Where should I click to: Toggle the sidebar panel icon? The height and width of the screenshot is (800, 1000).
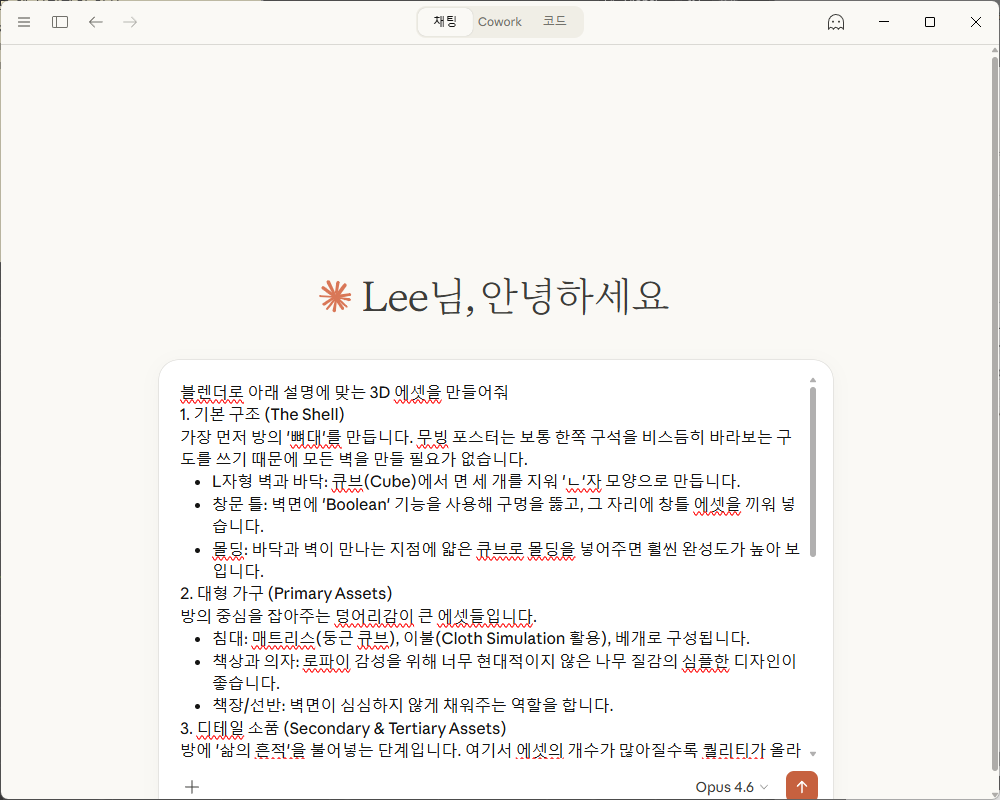60,22
